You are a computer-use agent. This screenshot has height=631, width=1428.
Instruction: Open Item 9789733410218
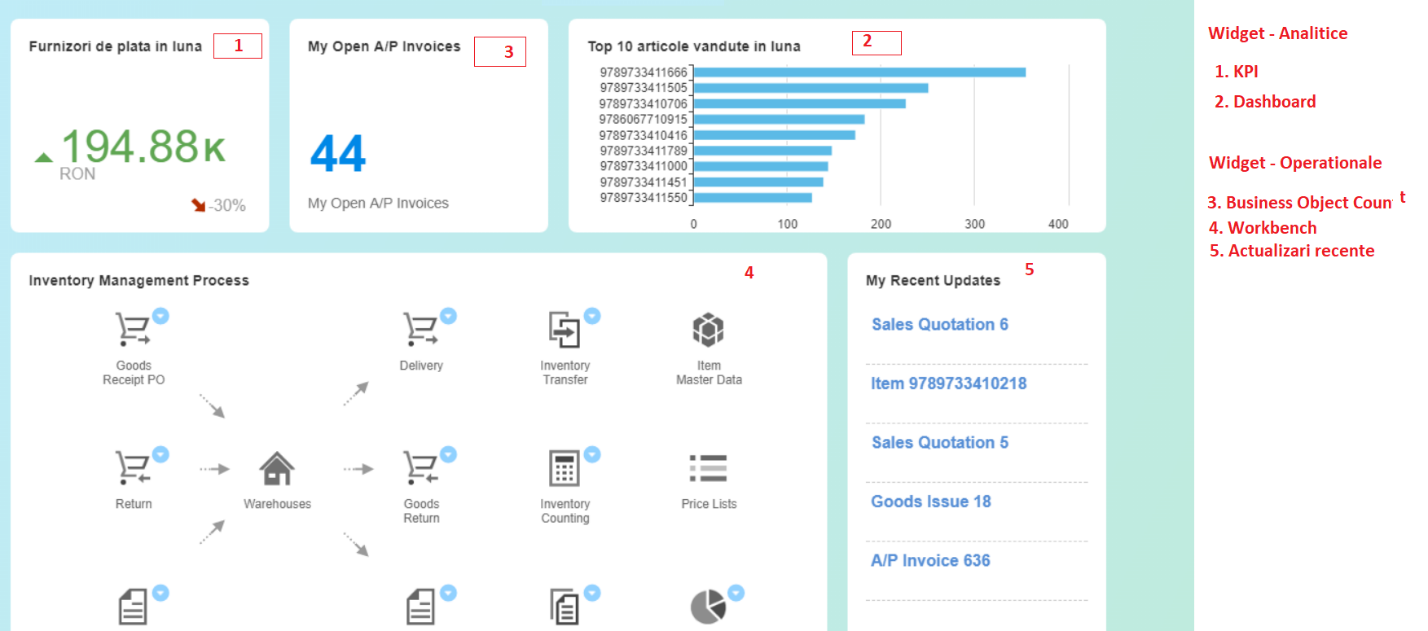click(948, 383)
